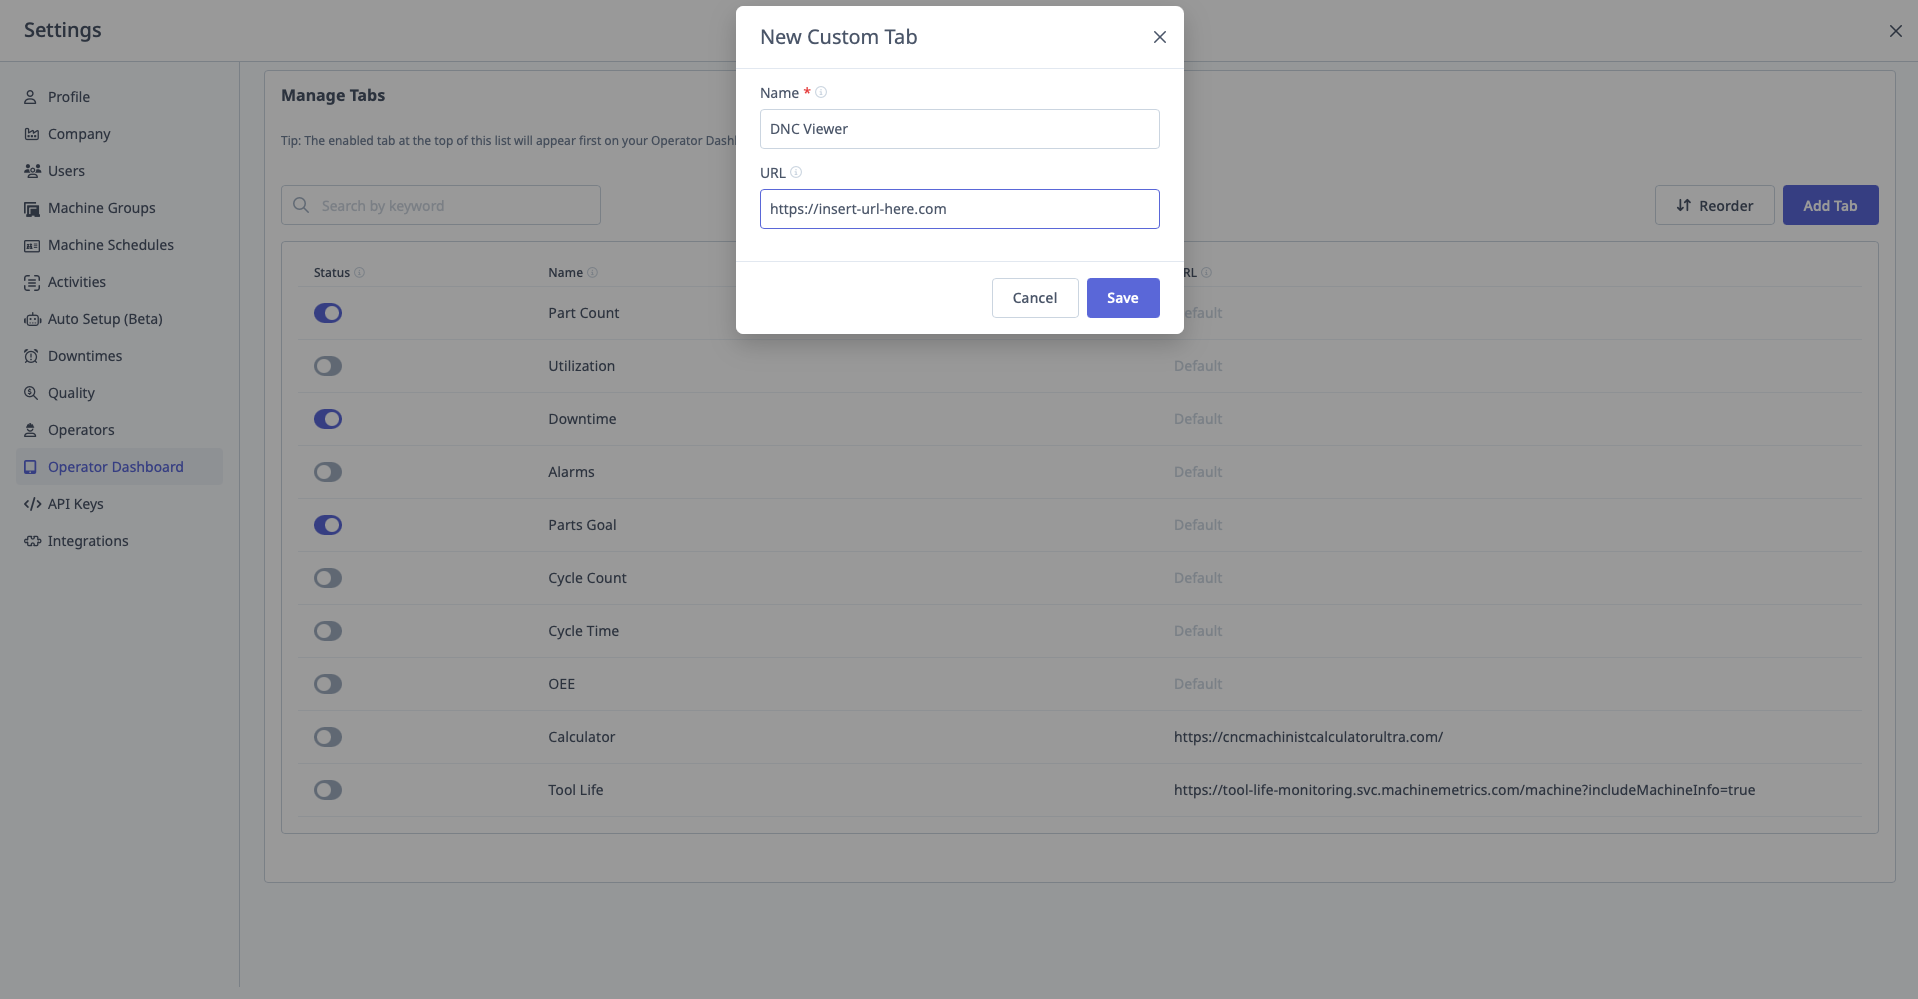Cancel the New Custom Tab dialog
Viewport: 1918px width, 999px height.
[x=1034, y=297]
